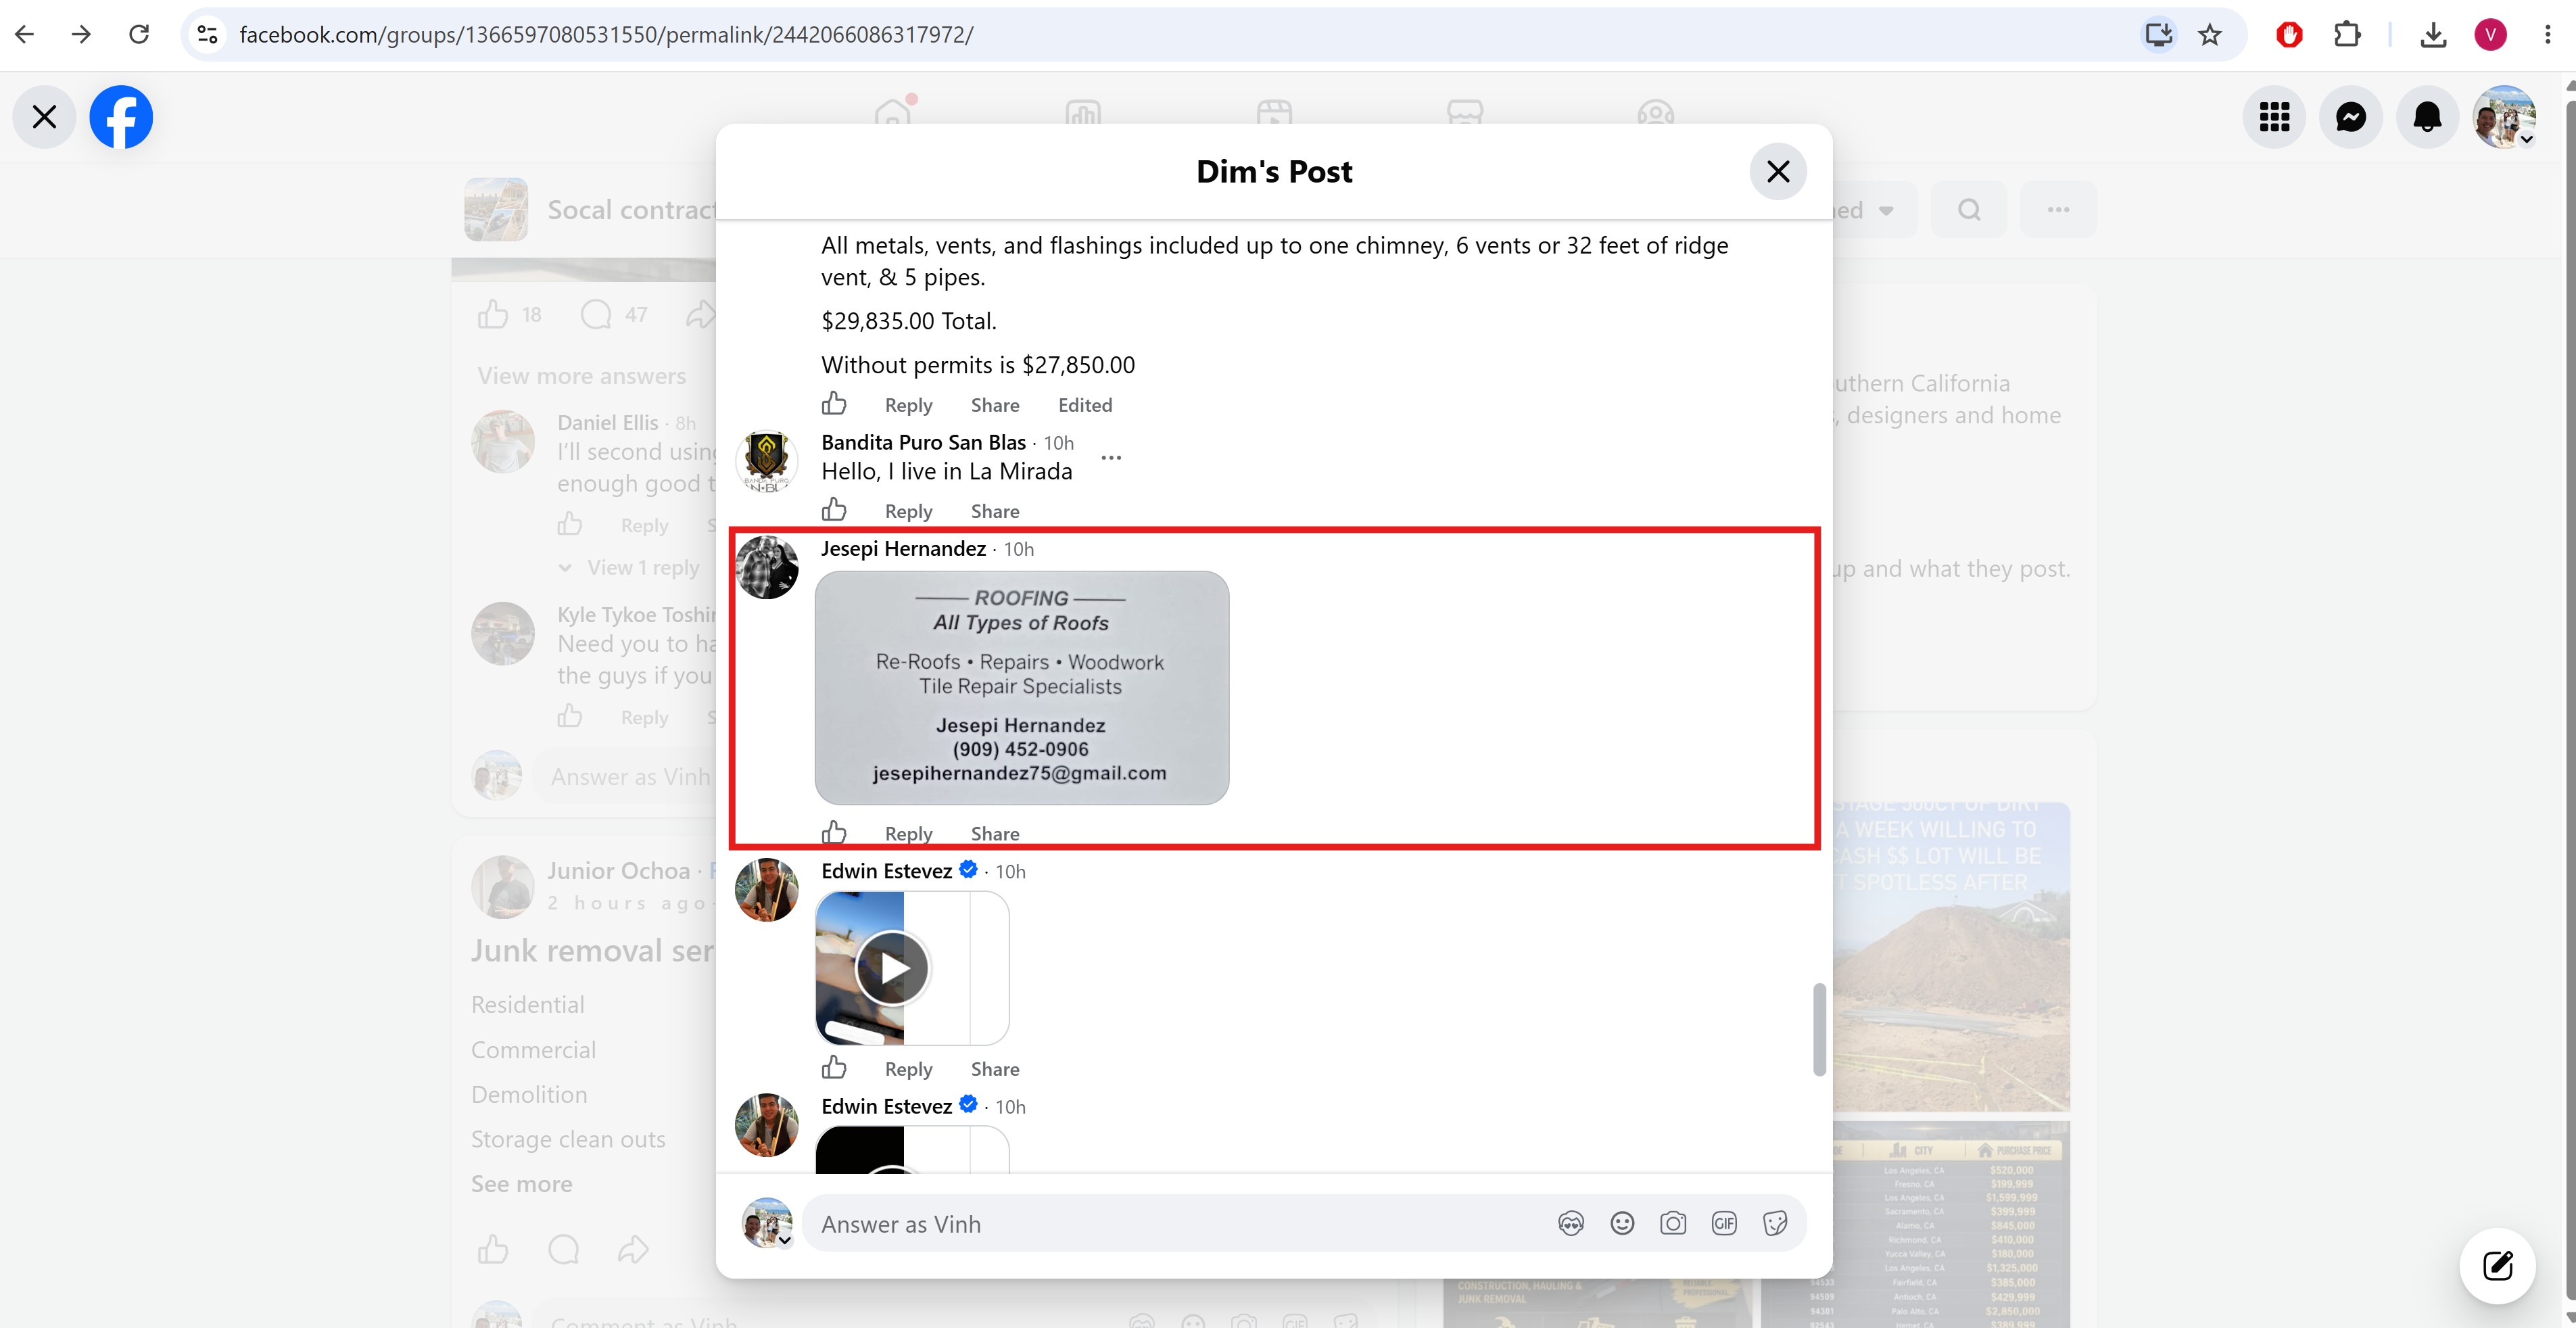
Task: Click the address bar URL
Action: click(606, 35)
